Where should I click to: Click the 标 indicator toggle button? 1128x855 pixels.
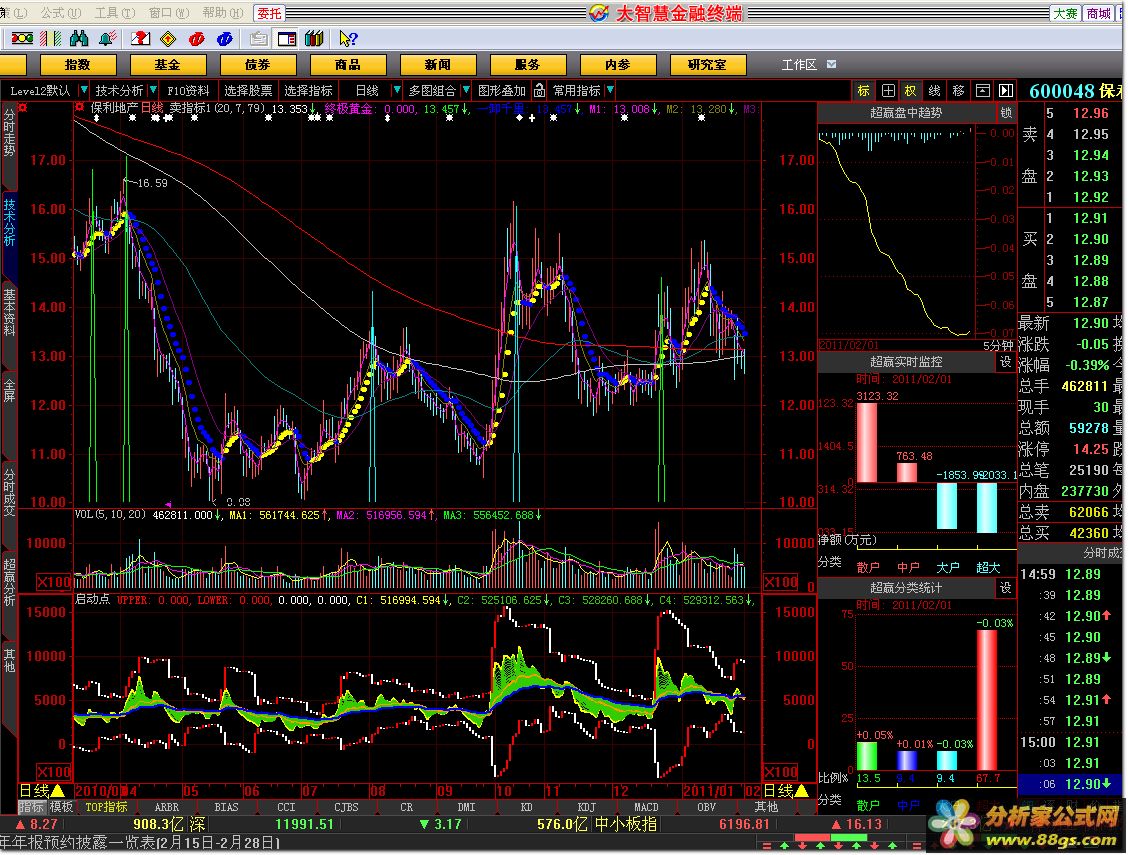pyautogui.click(x=863, y=91)
